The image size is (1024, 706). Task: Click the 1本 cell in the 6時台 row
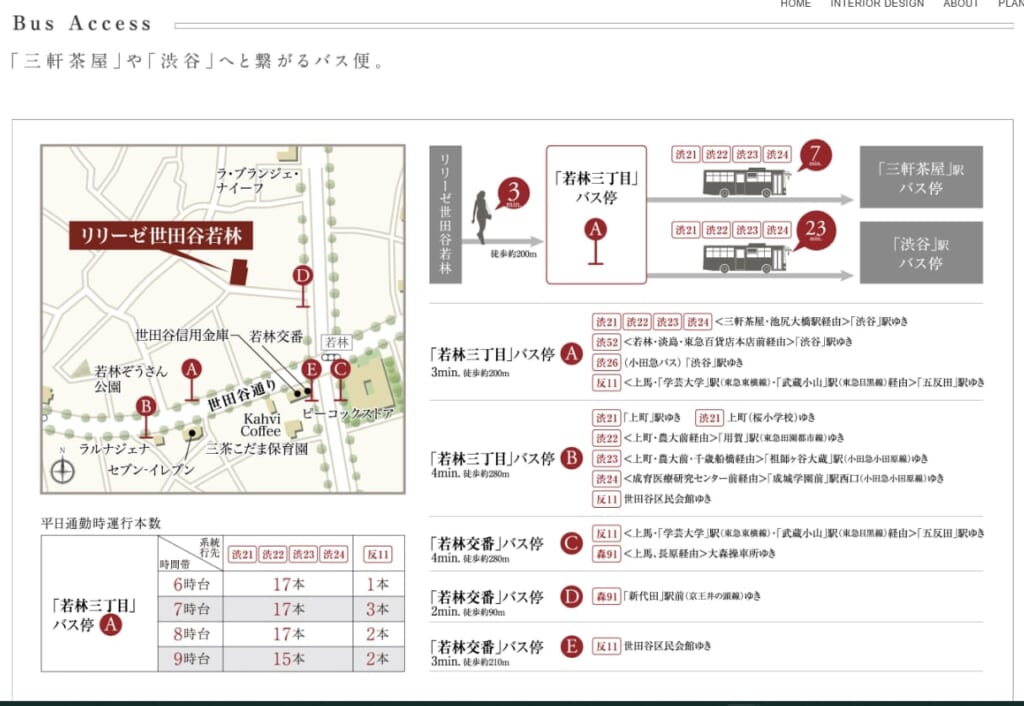(x=378, y=585)
